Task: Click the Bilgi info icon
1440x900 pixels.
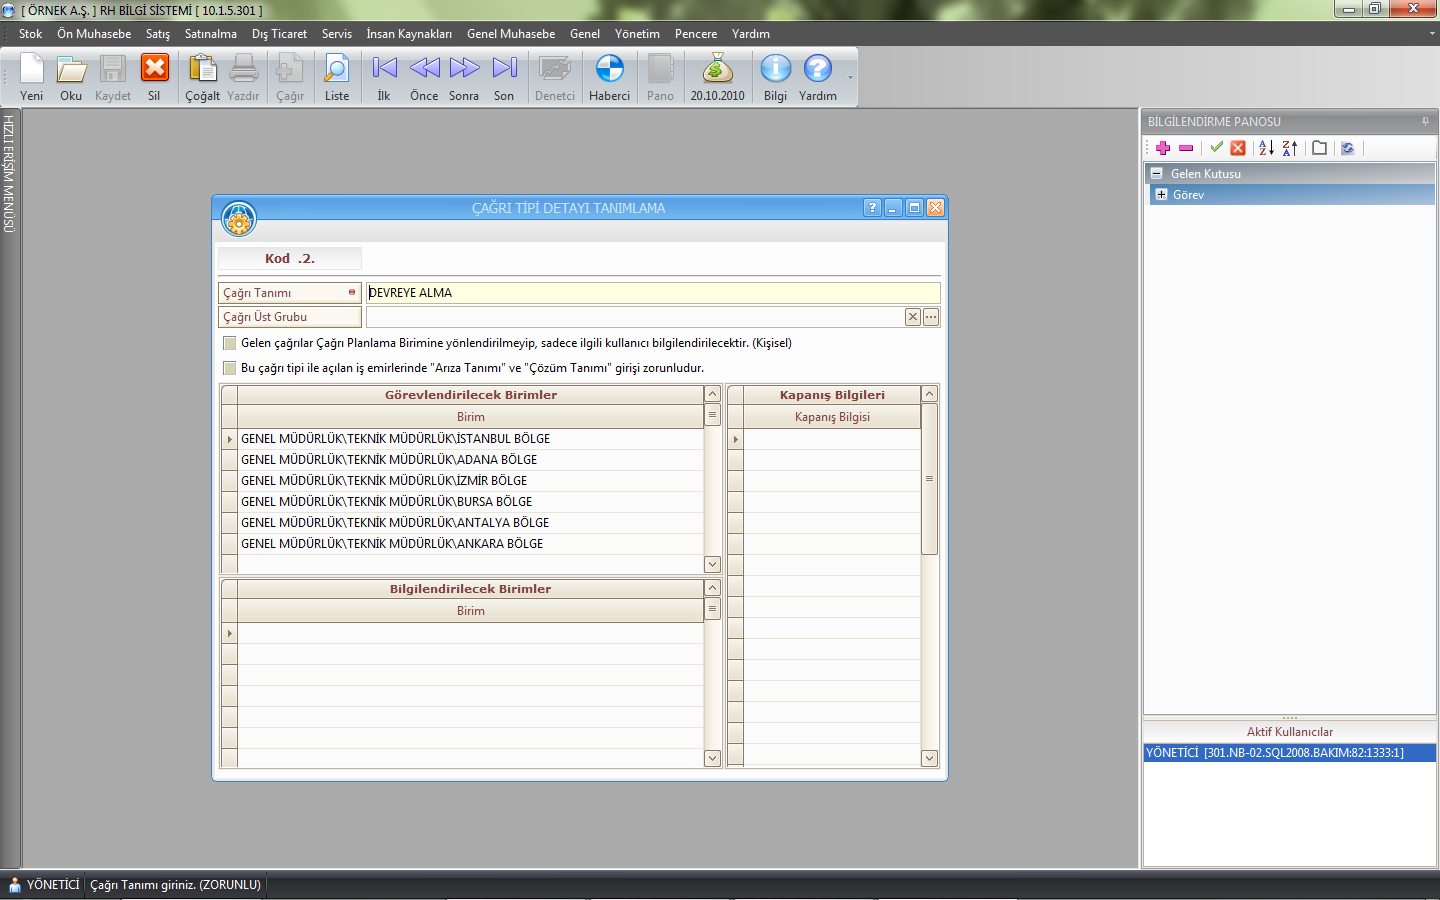Action: (775, 77)
